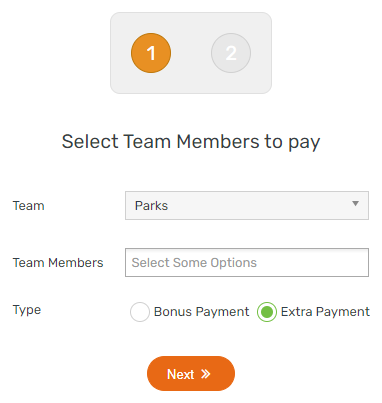The height and width of the screenshot is (403, 382).
Task: Click the Parks value in Team combo box
Action: point(151,206)
